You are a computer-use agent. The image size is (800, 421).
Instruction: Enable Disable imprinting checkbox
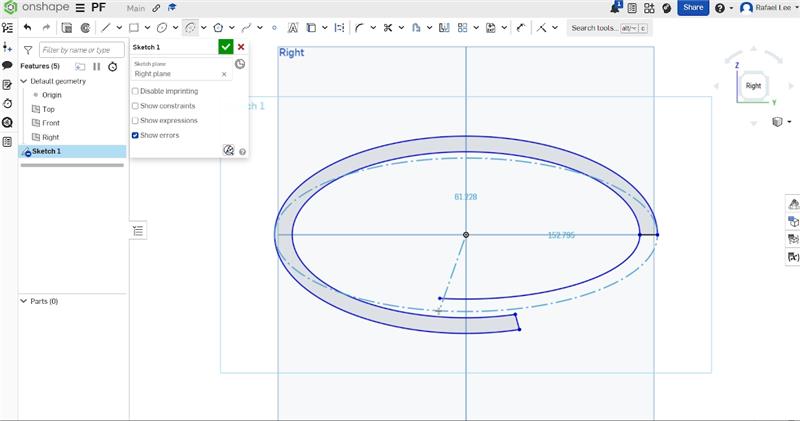(135, 91)
